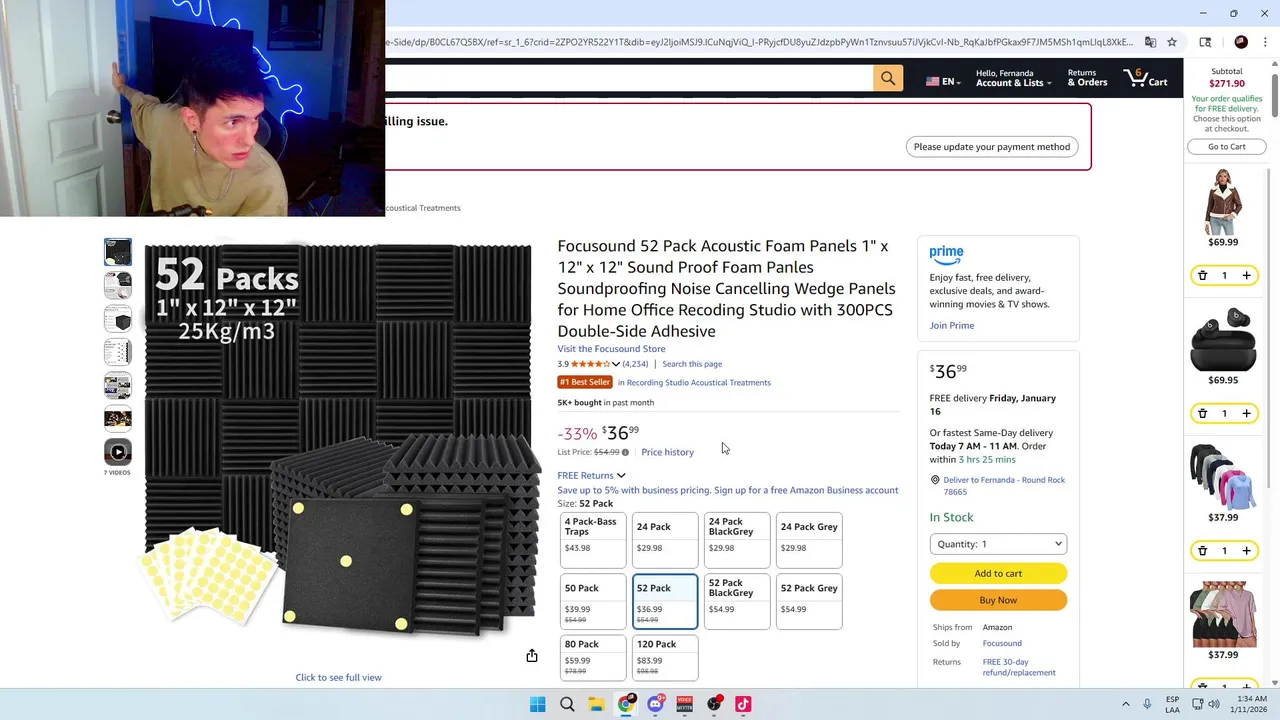The width and height of the screenshot is (1280, 720).
Task: Open the EN language selector
Action: pyautogui.click(x=943, y=81)
